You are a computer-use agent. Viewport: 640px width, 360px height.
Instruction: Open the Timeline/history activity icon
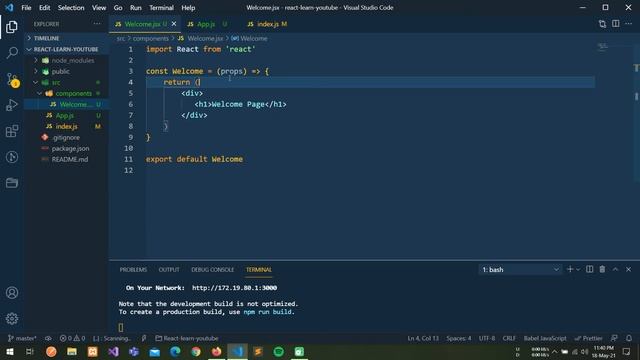point(12,157)
